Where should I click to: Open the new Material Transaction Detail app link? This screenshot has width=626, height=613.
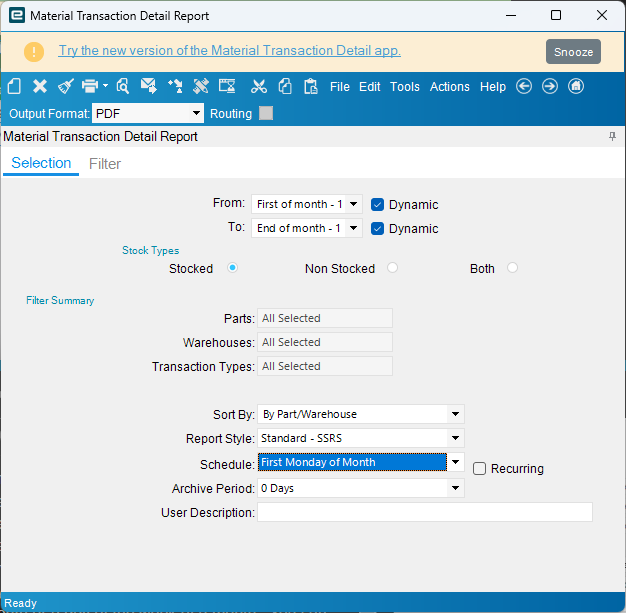pyautogui.click(x=230, y=51)
